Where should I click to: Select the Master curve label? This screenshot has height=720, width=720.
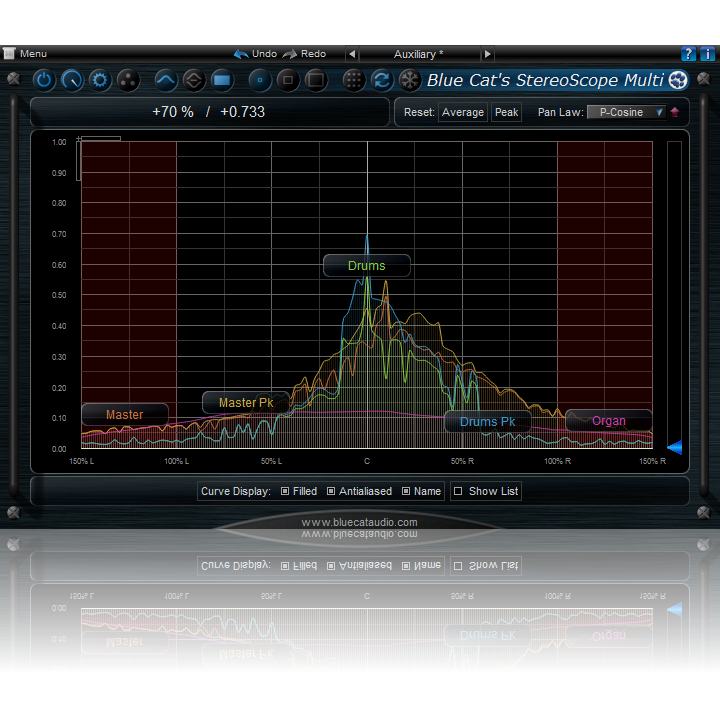pyautogui.click(x=125, y=415)
